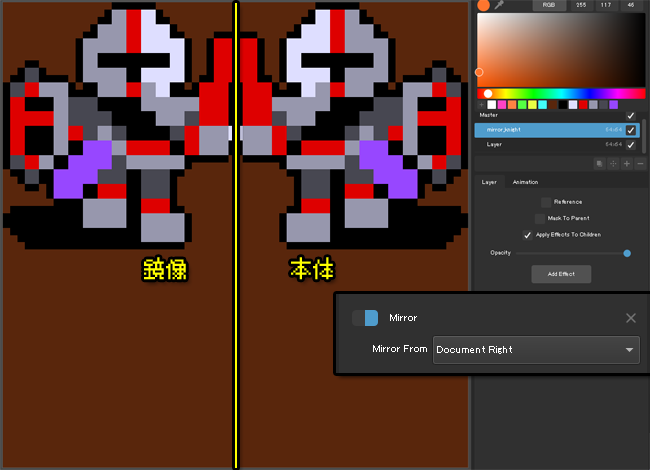The width and height of the screenshot is (650, 470).
Task: Click the current orange color circle
Action: [483, 5]
